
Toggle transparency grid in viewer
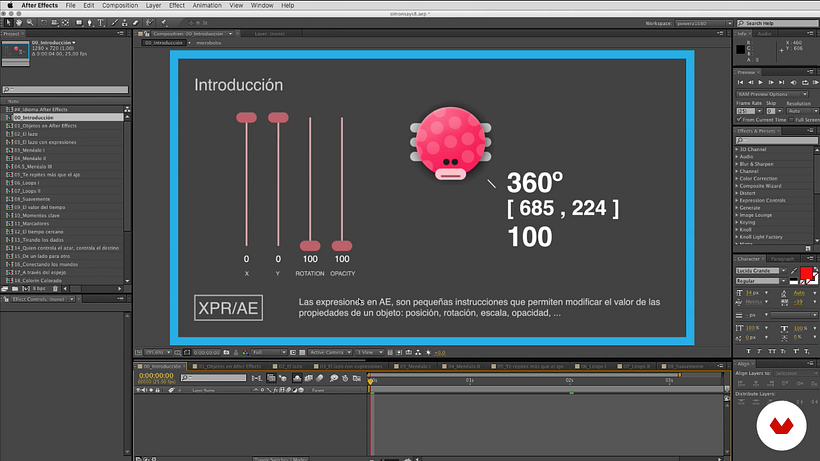[302, 353]
